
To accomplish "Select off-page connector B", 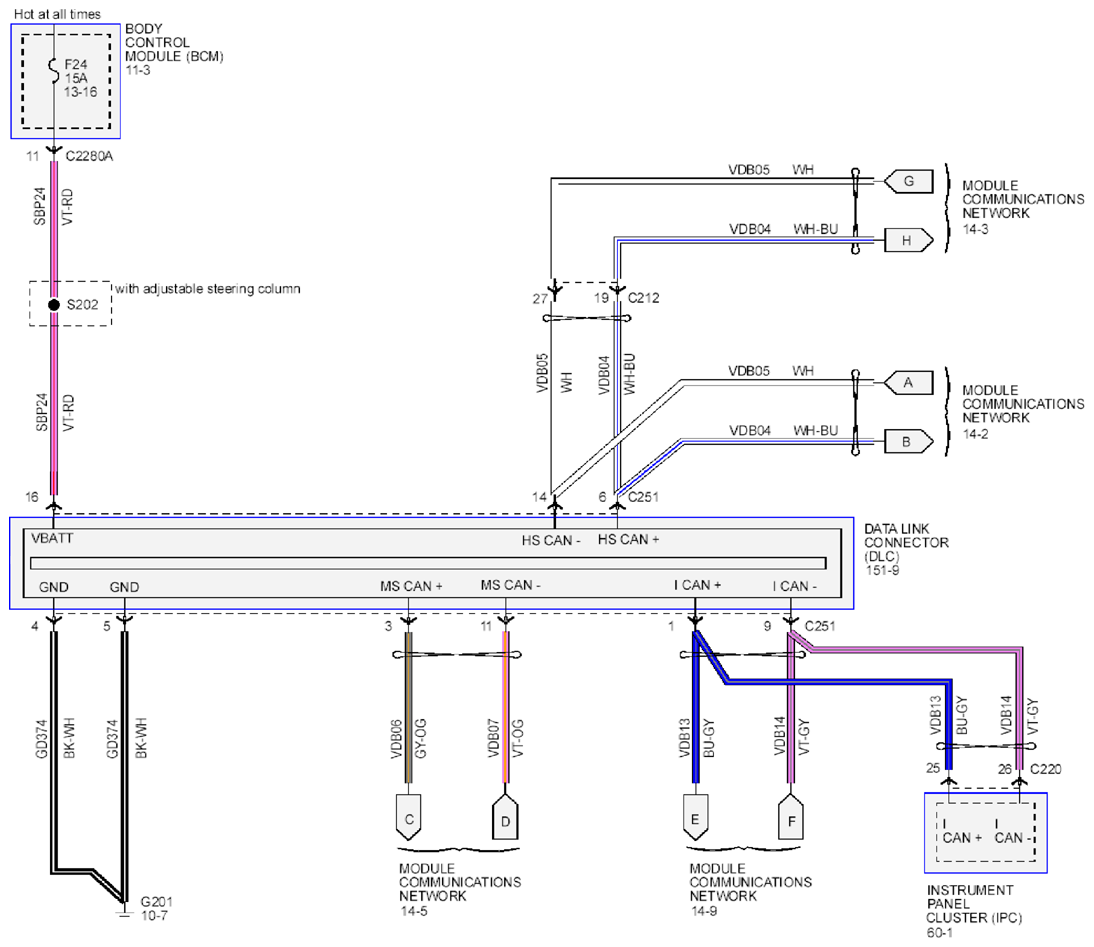I will (x=908, y=441).
